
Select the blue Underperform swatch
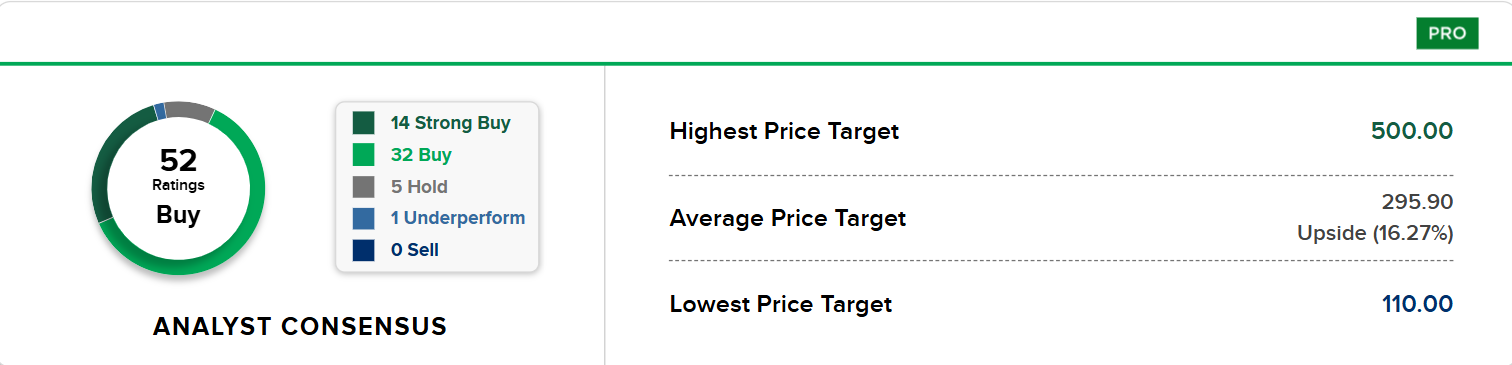pos(363,218)
